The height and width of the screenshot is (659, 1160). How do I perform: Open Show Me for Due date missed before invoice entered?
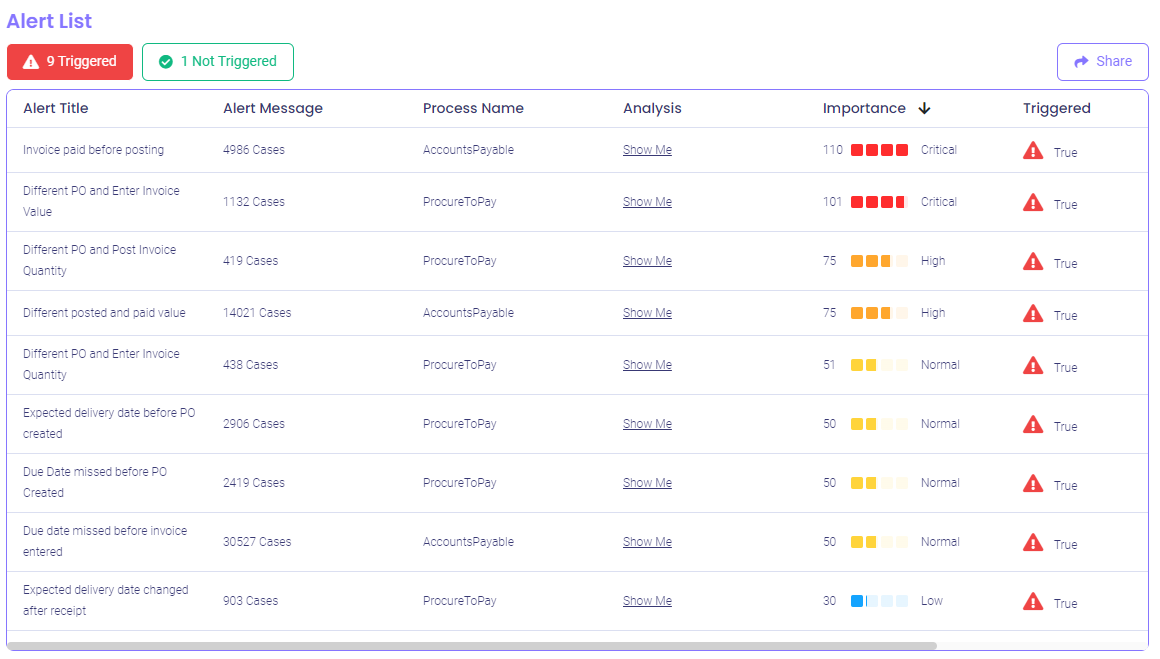click(x=647, y=541)
